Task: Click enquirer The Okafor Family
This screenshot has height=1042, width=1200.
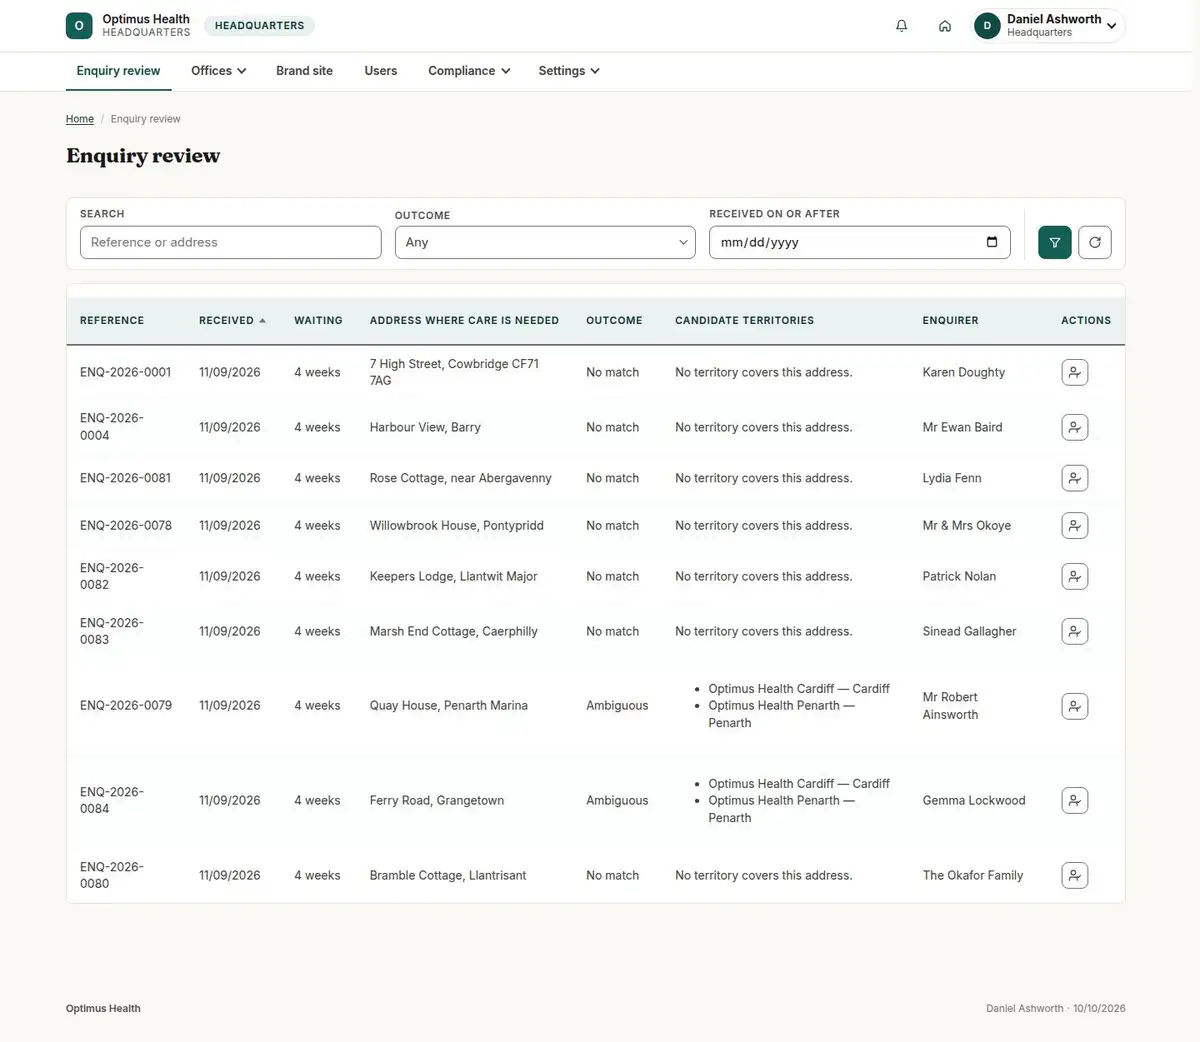Action: click(x=973, y=875)
